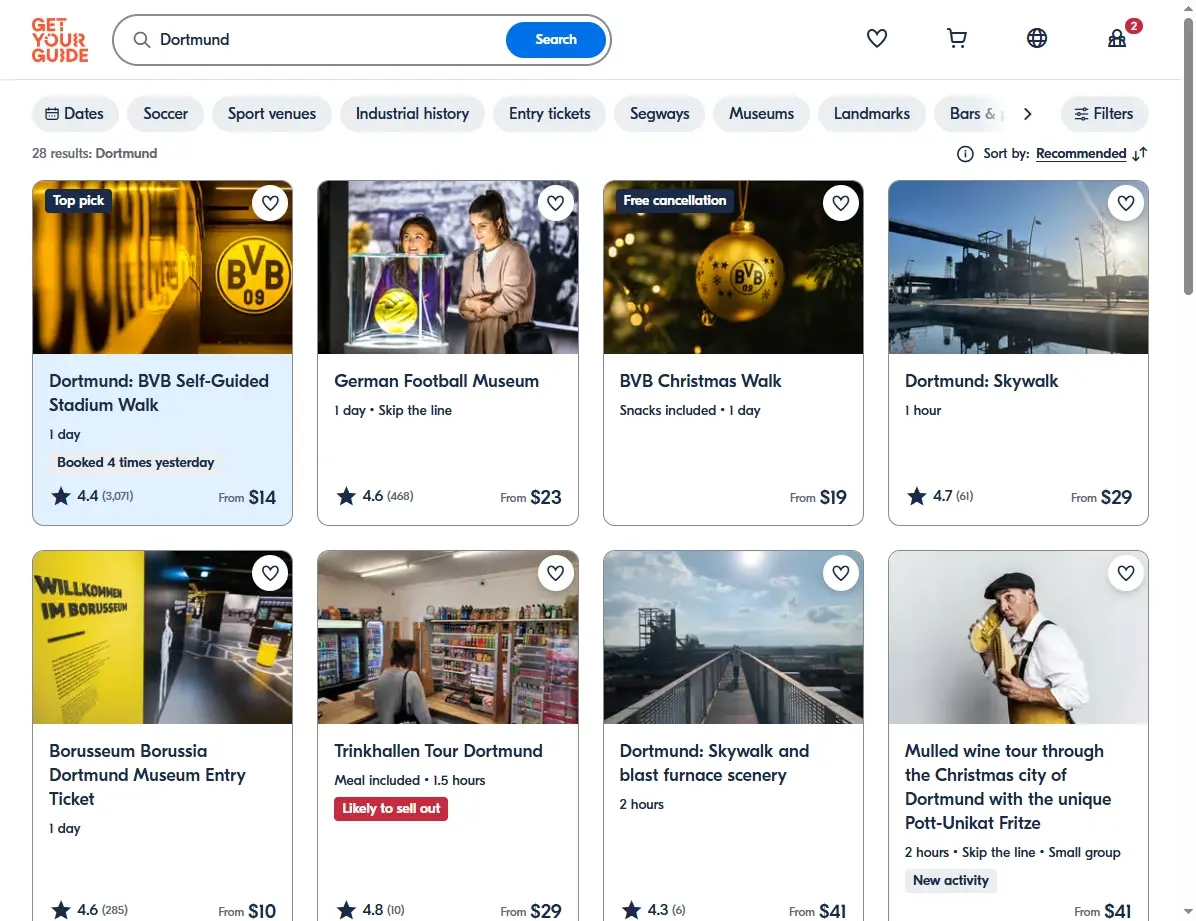
Task: Expand more category chips with right chevron
Action: click(x=1027, y=114)
